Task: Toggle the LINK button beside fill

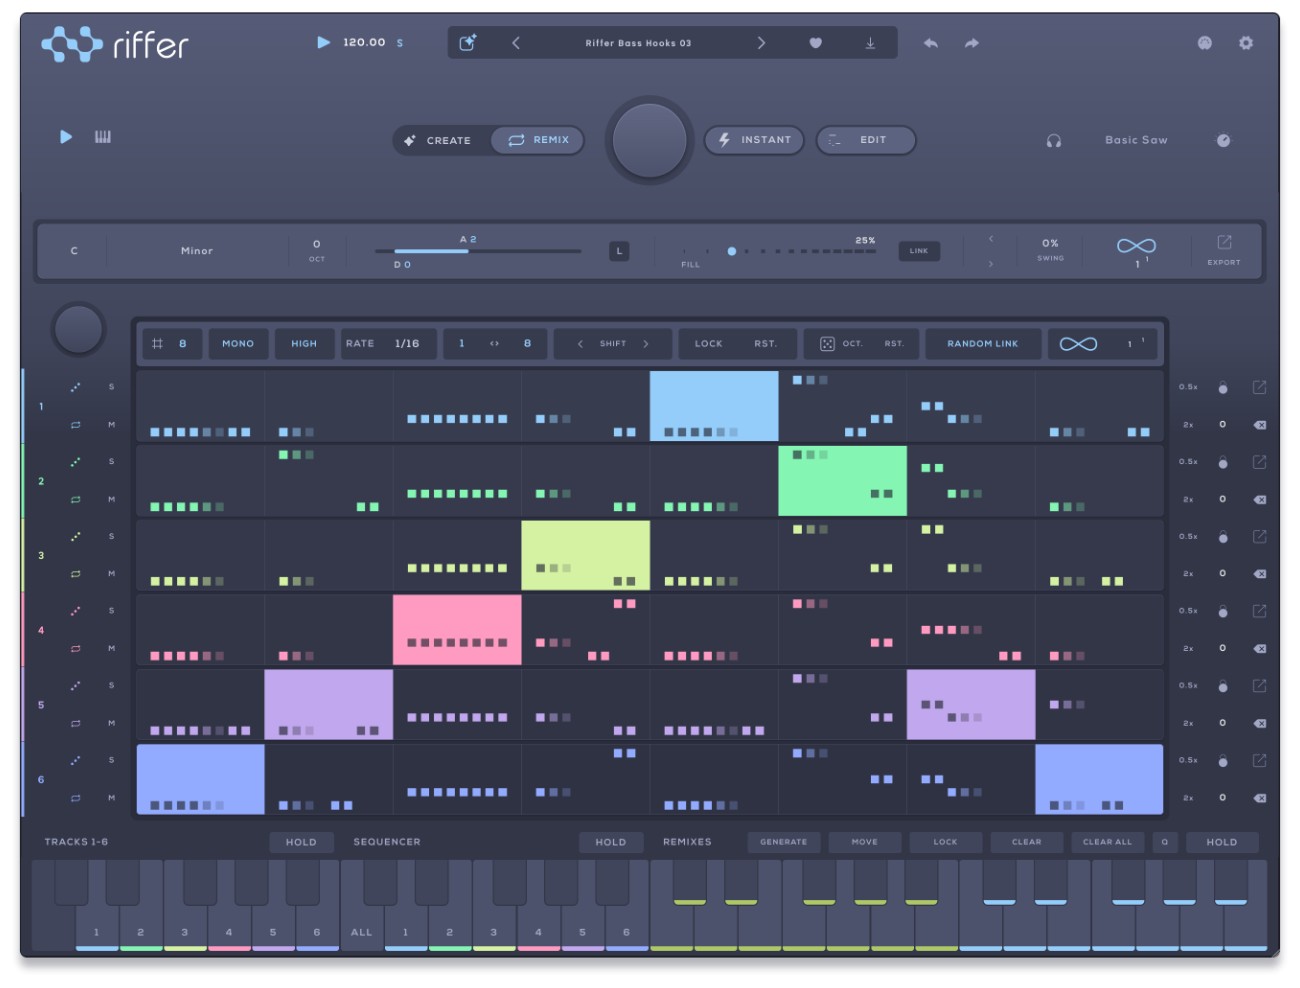Action: tap(919, 251)
